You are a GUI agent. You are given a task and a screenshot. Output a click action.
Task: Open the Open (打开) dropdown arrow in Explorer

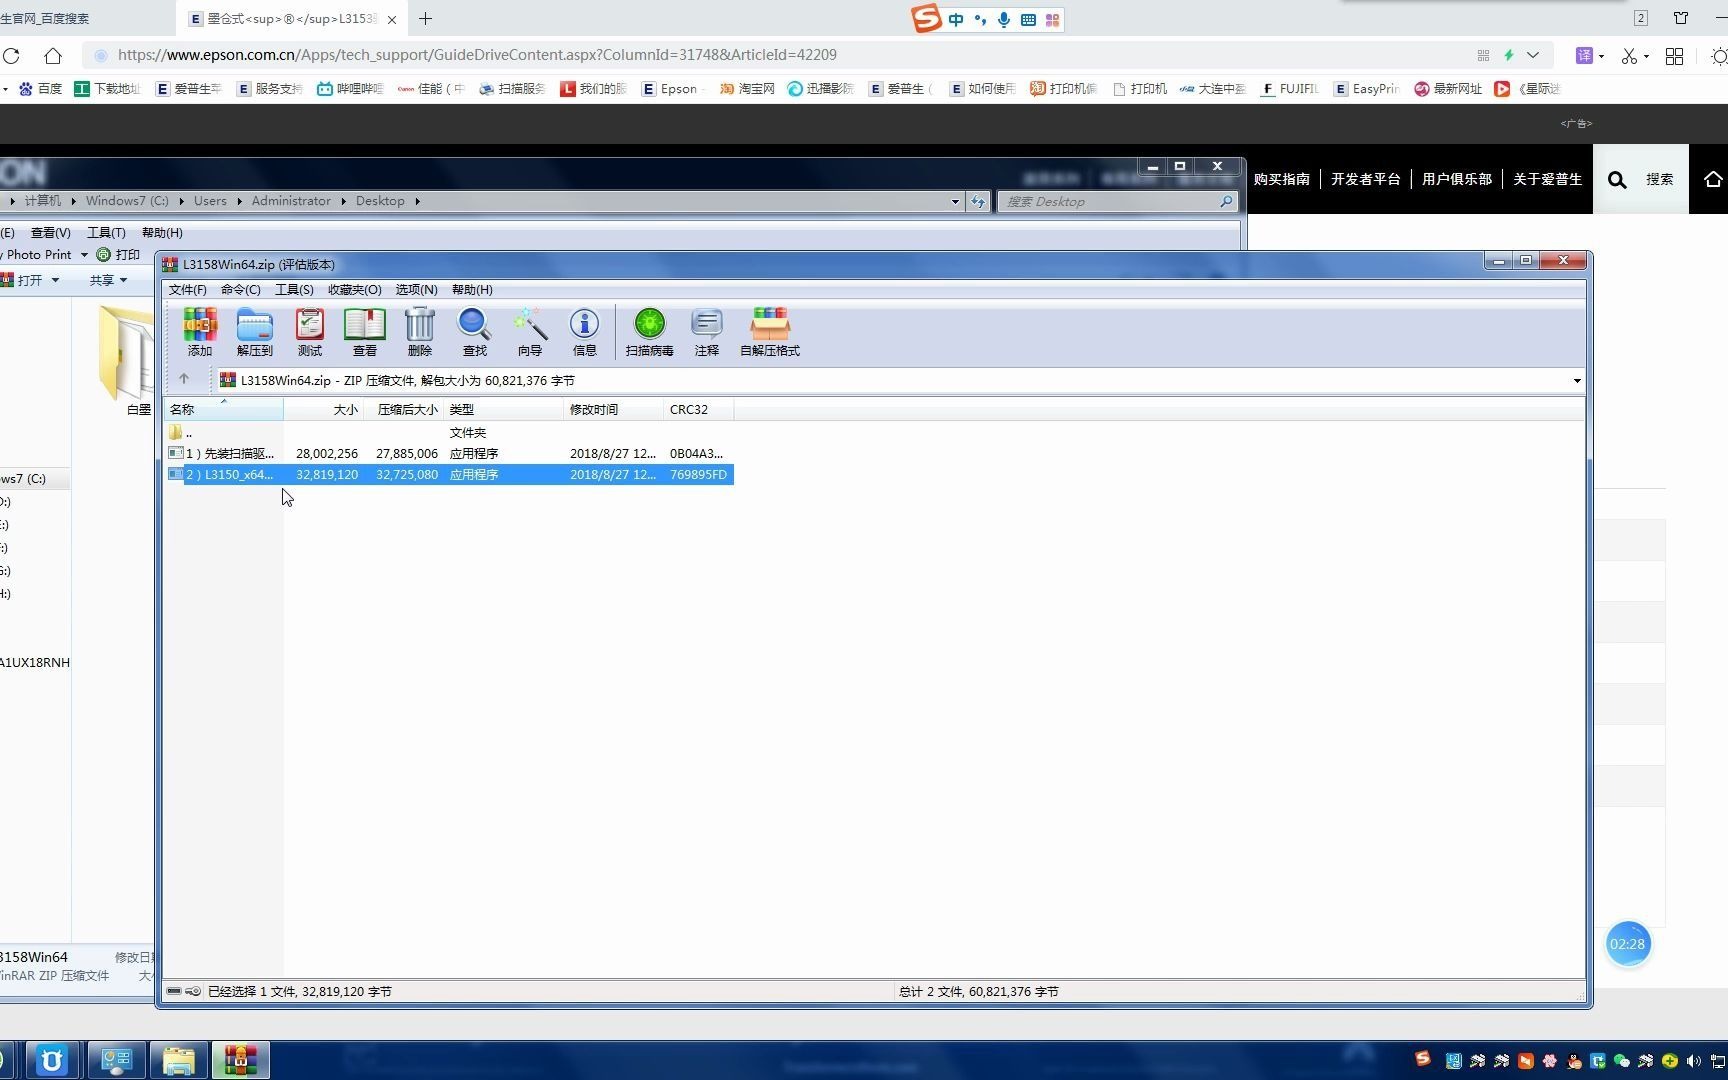(55, 280)
